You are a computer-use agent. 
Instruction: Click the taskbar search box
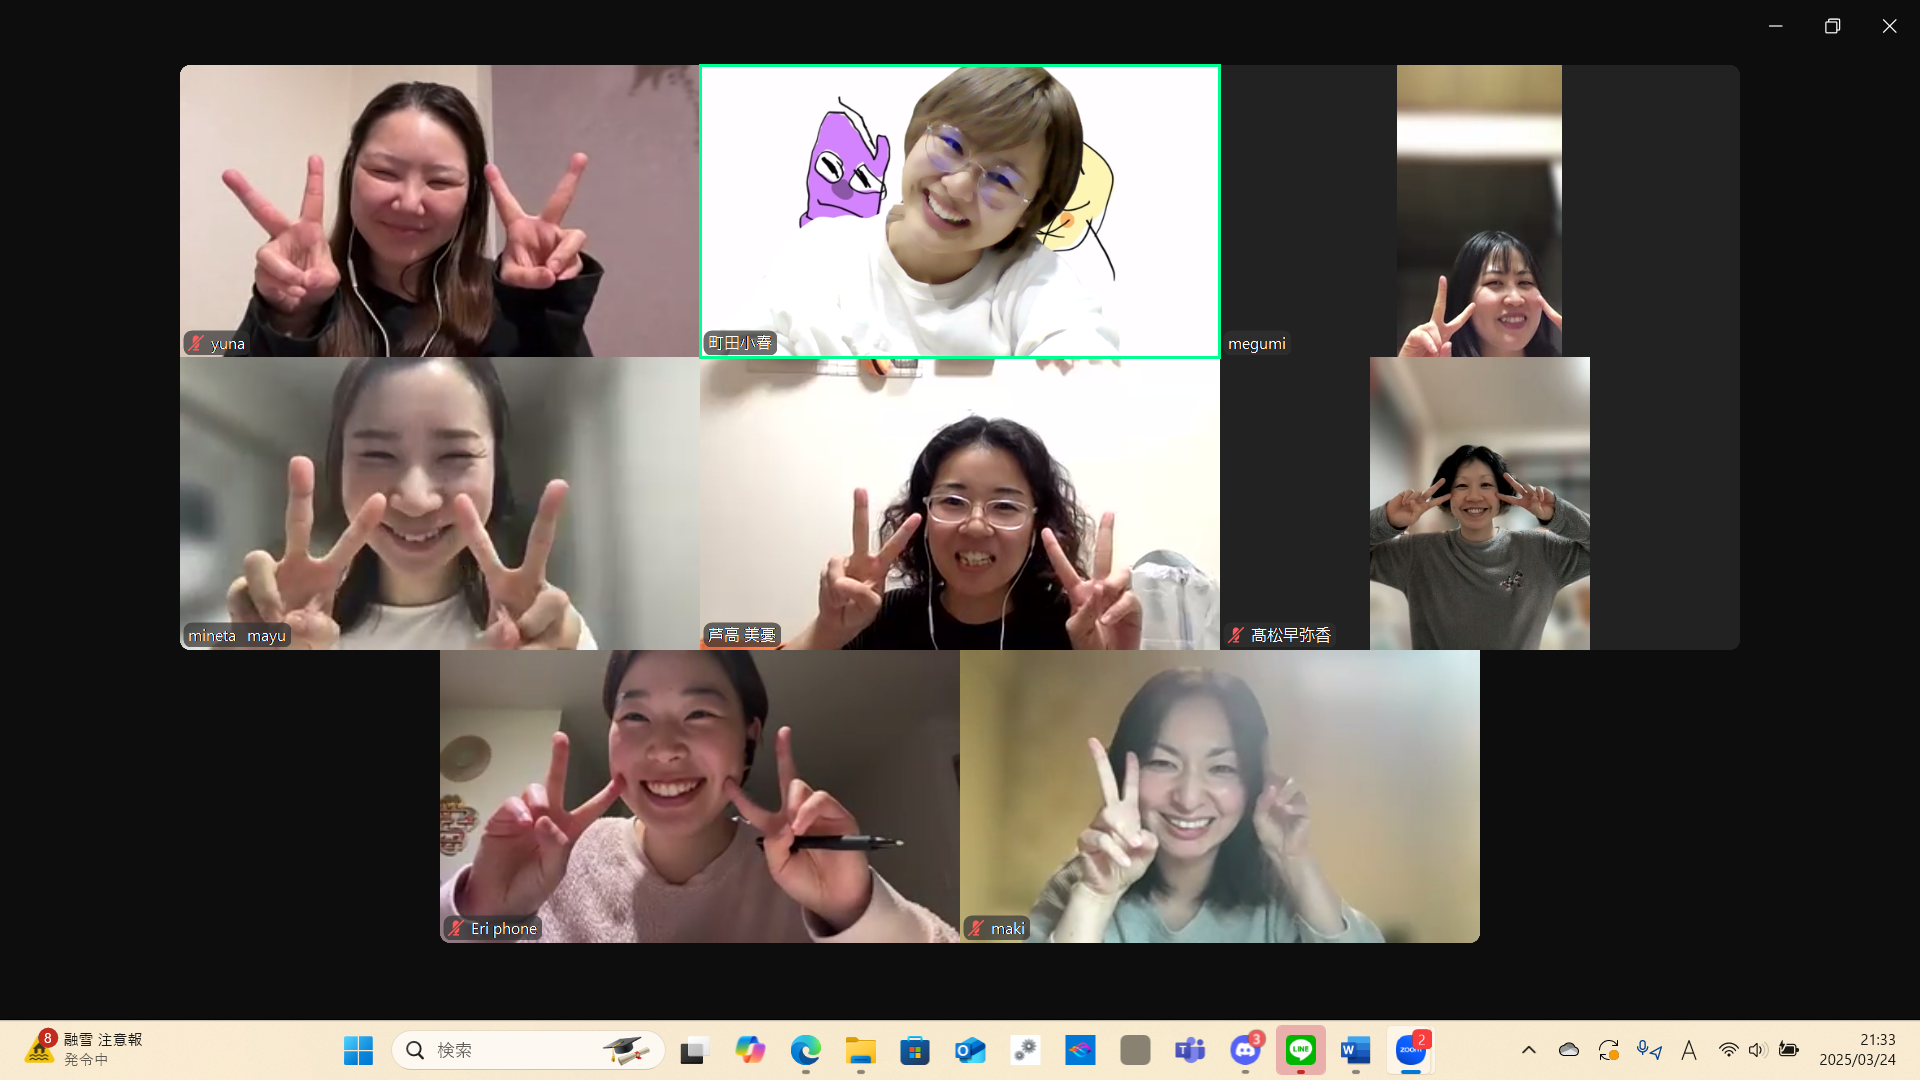[528, 1050]
